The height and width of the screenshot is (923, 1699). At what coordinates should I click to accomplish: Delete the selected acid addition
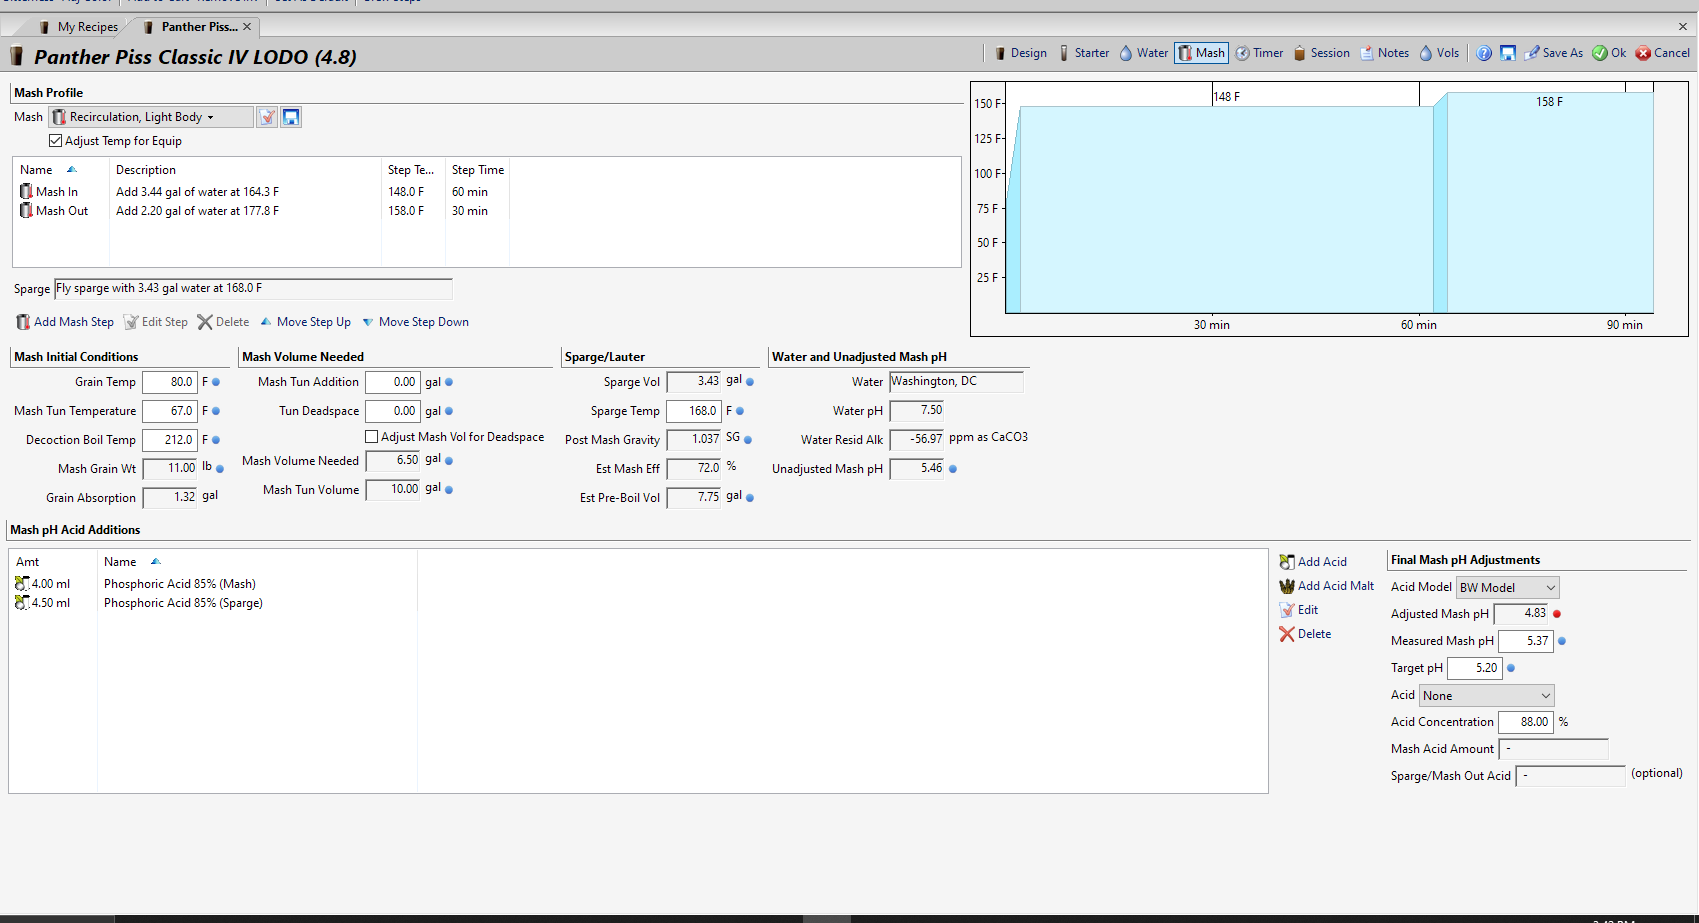(1305, 634)
